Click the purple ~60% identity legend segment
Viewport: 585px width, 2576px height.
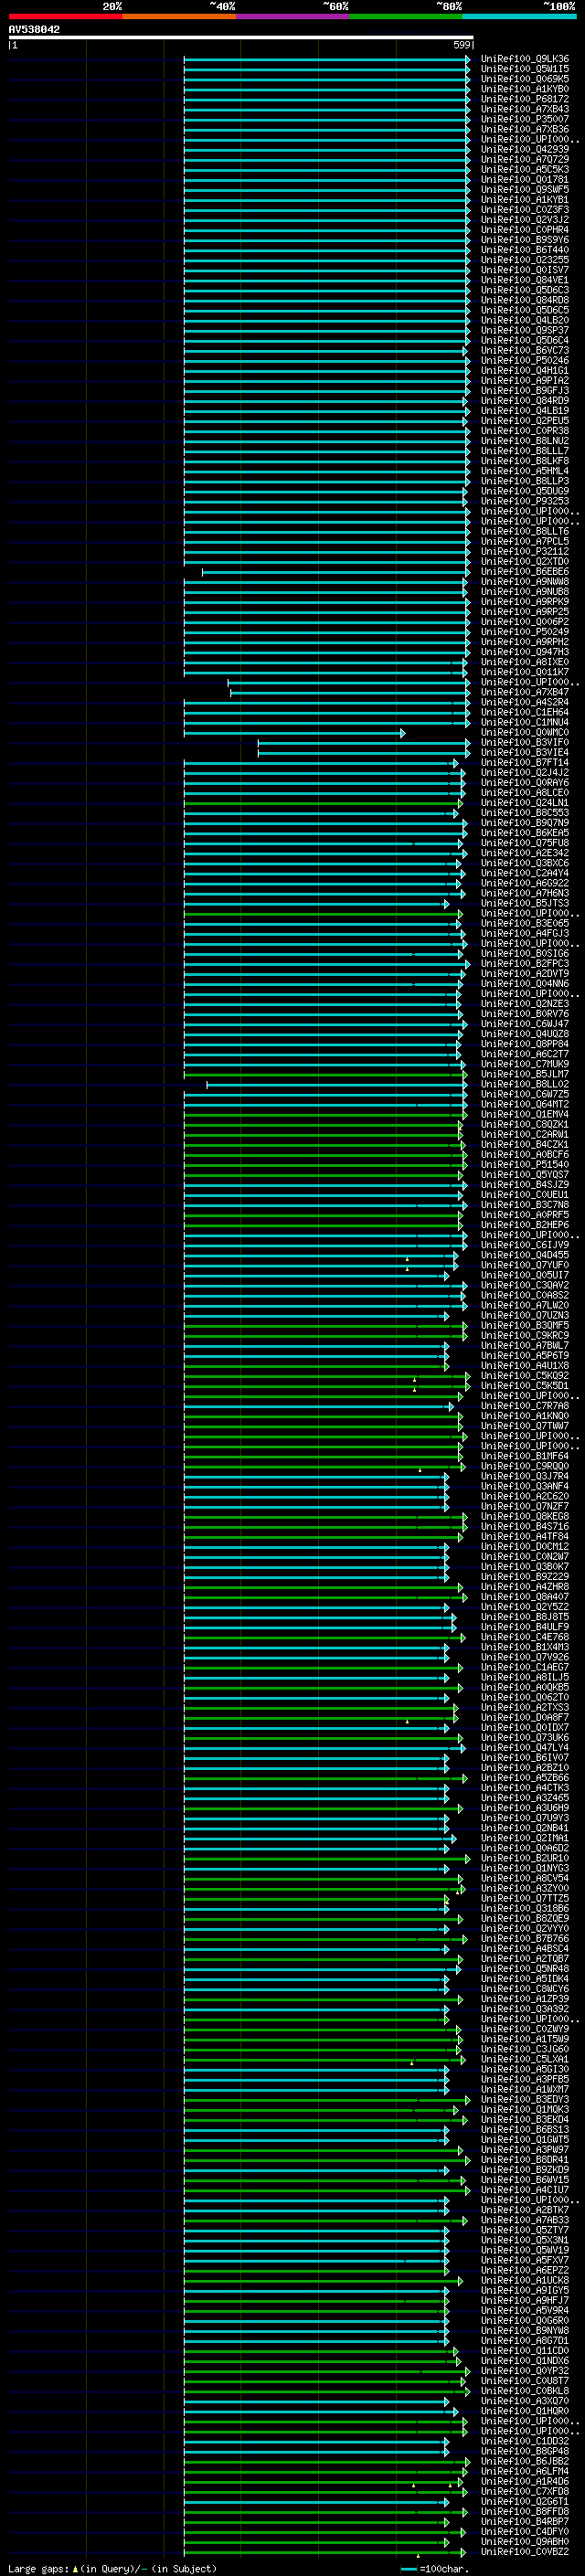292,16
